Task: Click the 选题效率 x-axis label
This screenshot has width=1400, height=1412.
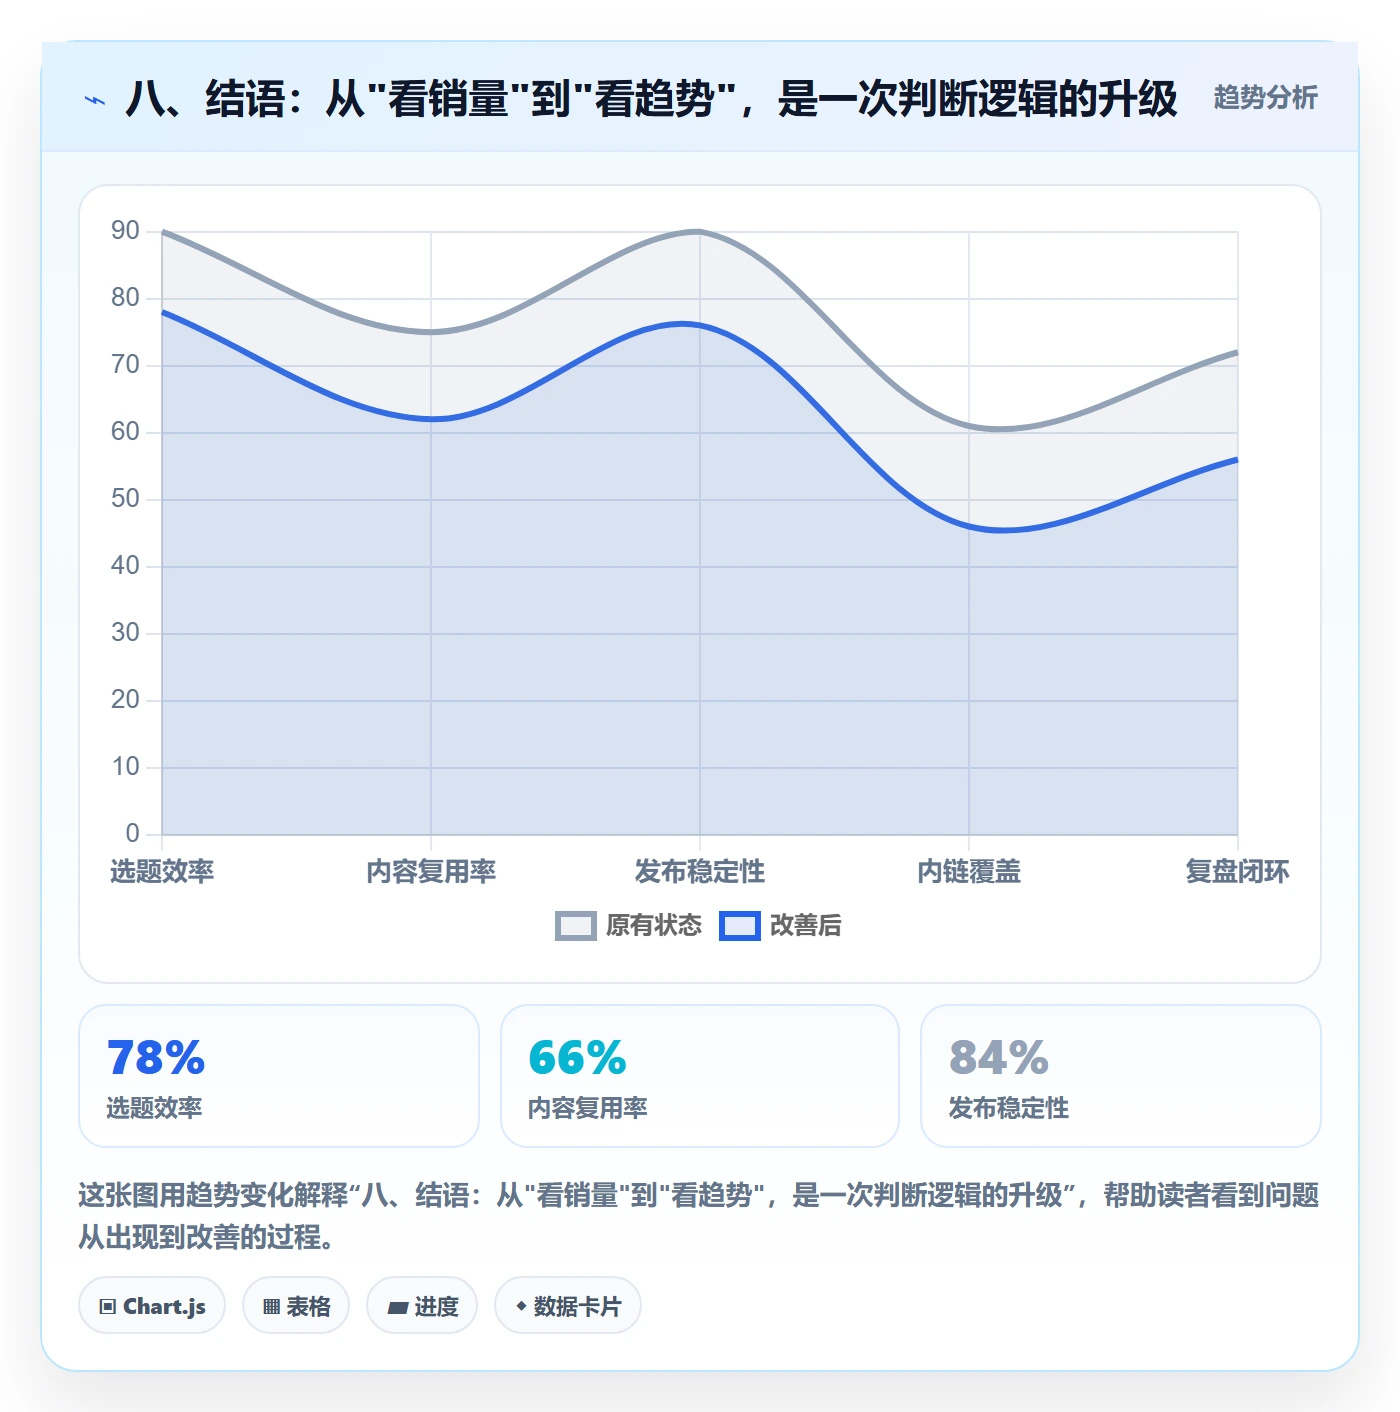Action: 162,872
